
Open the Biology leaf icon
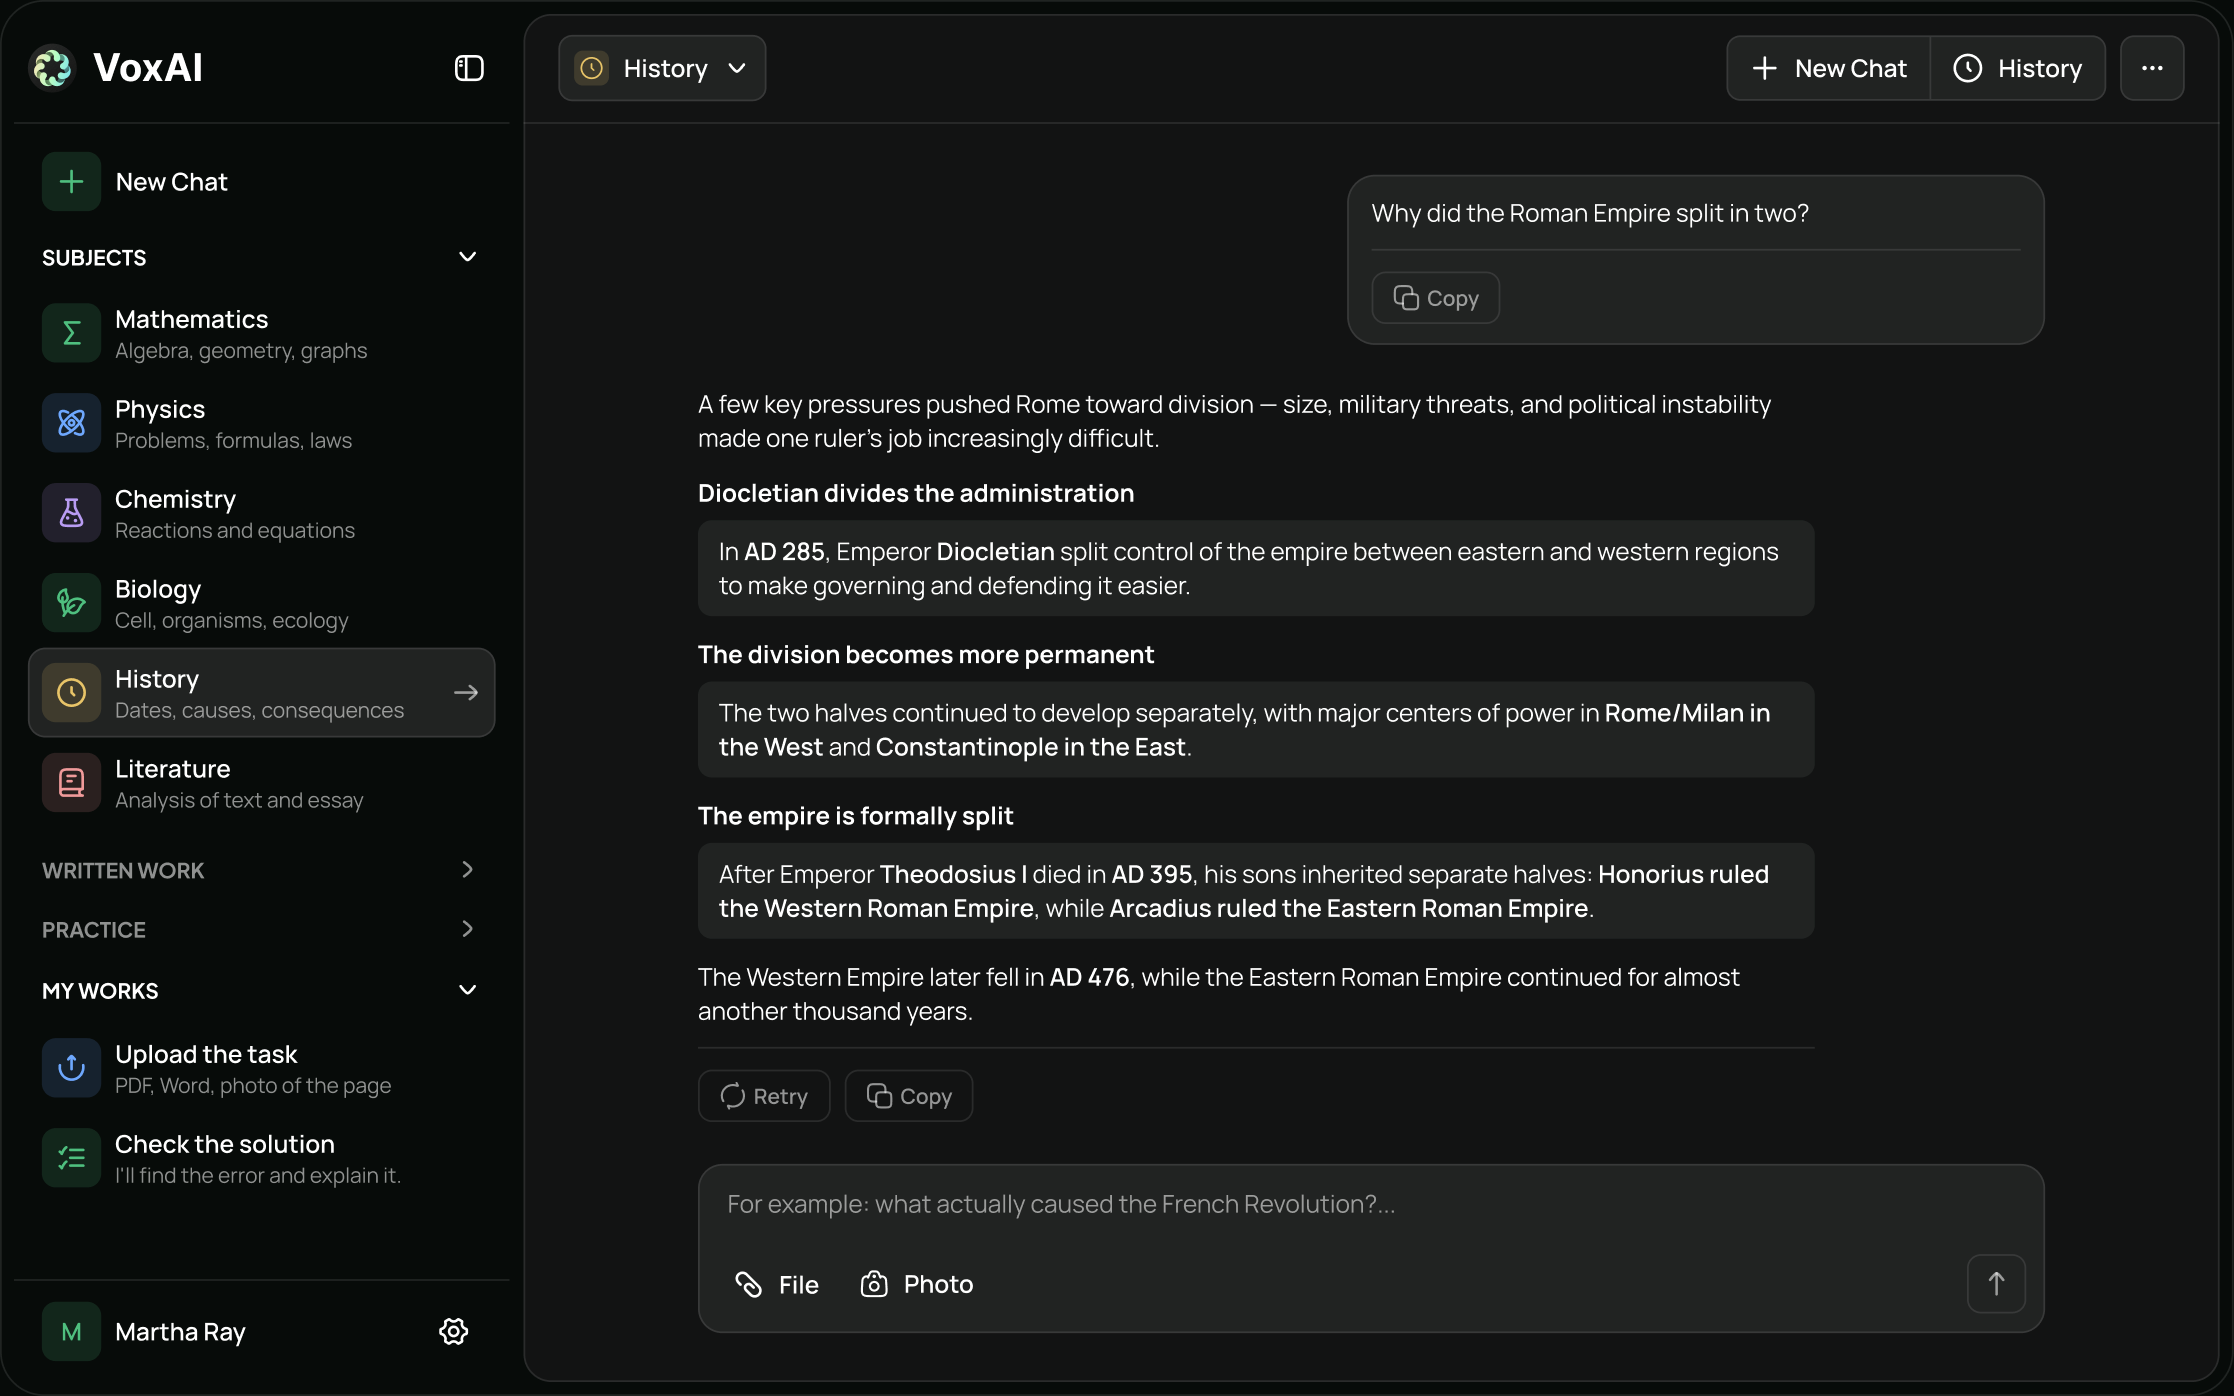point(71,603)
